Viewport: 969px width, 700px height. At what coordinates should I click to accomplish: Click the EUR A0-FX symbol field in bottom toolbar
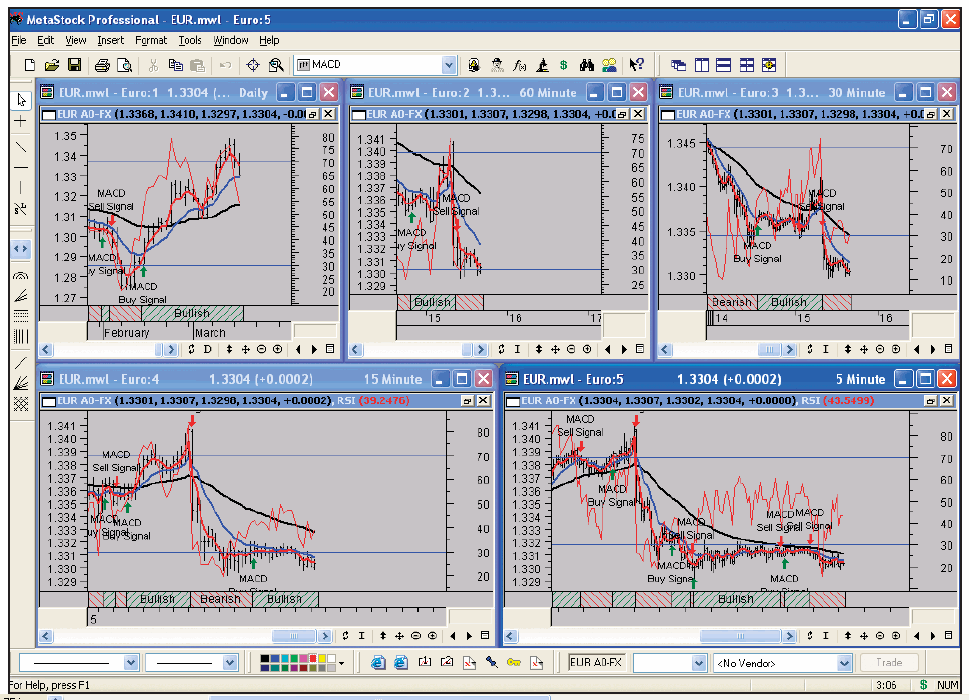[x=597, y=662]
